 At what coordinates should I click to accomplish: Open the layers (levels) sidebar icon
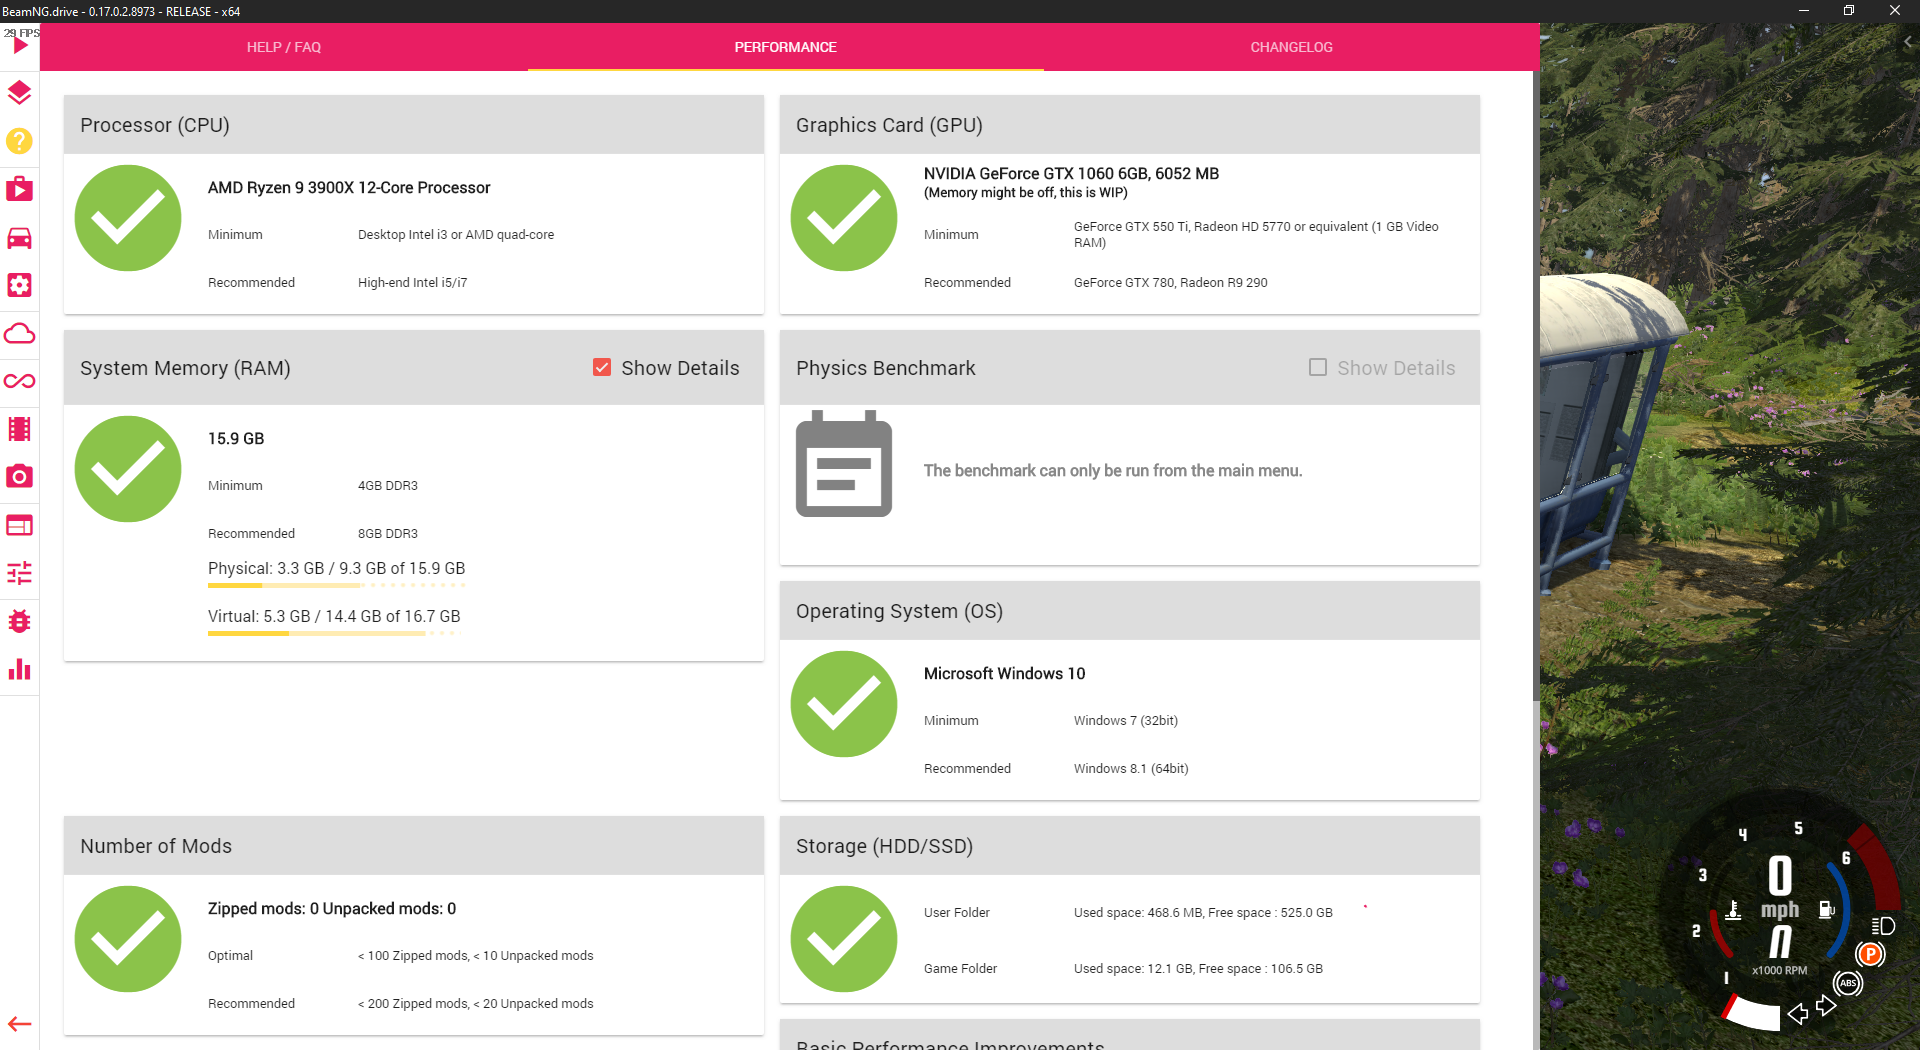click(x=20, y=93)
